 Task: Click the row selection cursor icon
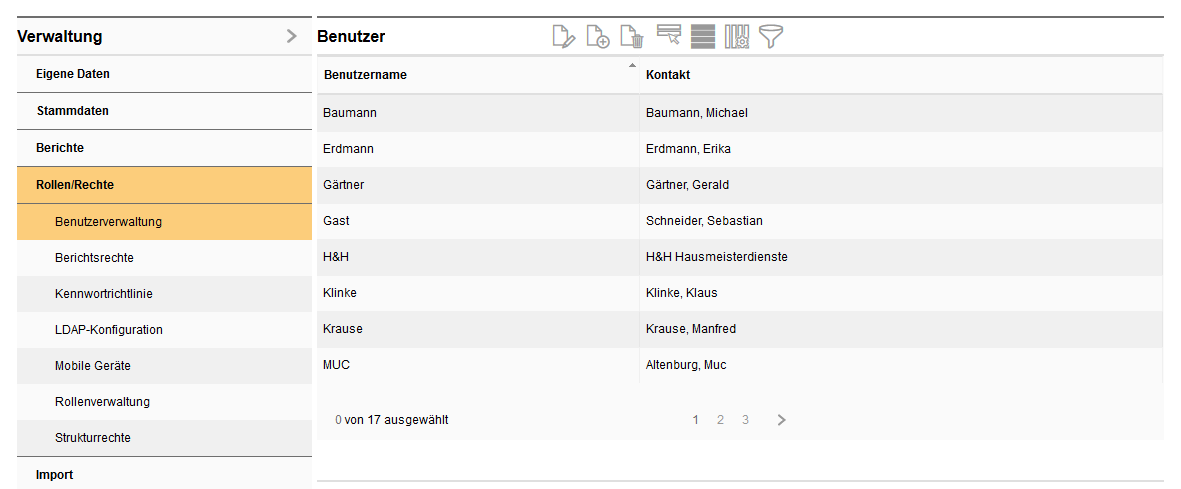tap(669, 36)
